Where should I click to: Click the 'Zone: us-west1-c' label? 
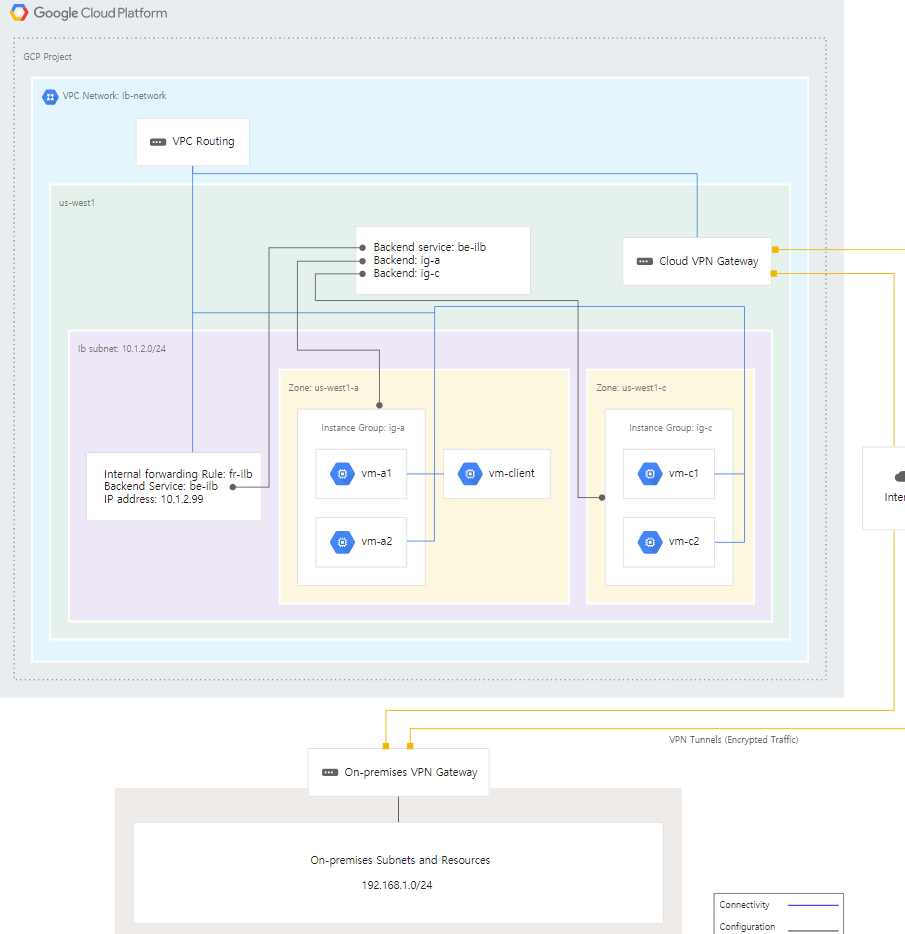[x=631, y=388]
